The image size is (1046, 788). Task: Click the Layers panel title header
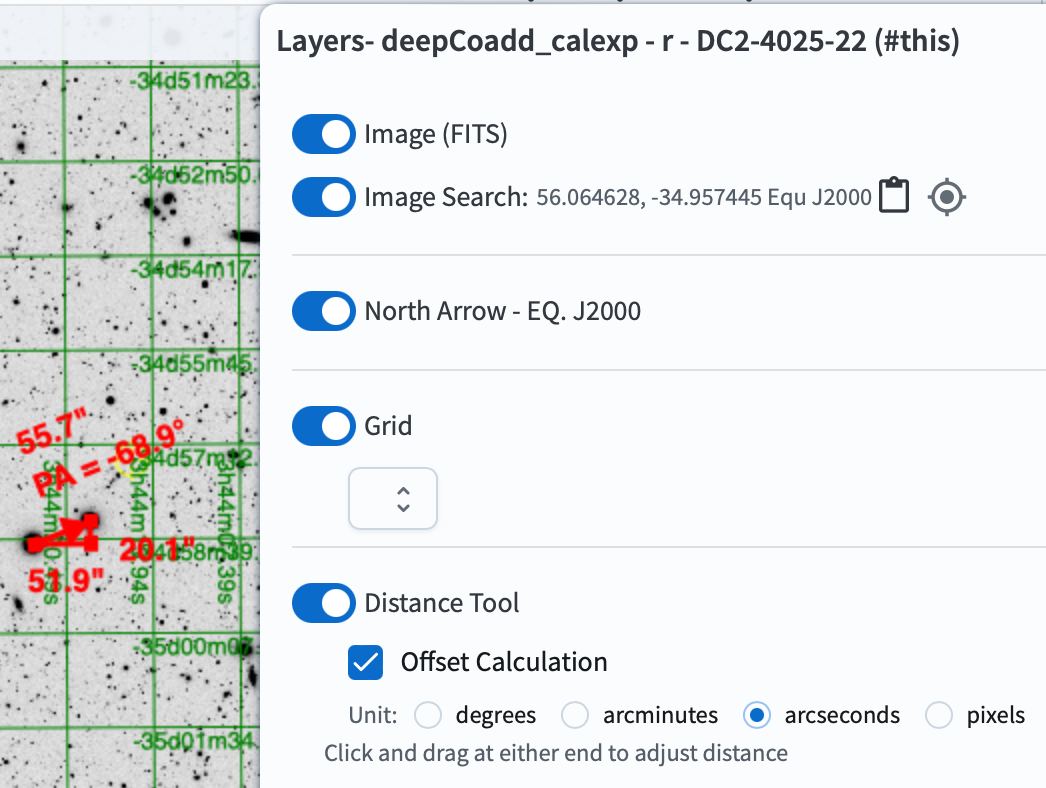[x=617, y=42]
